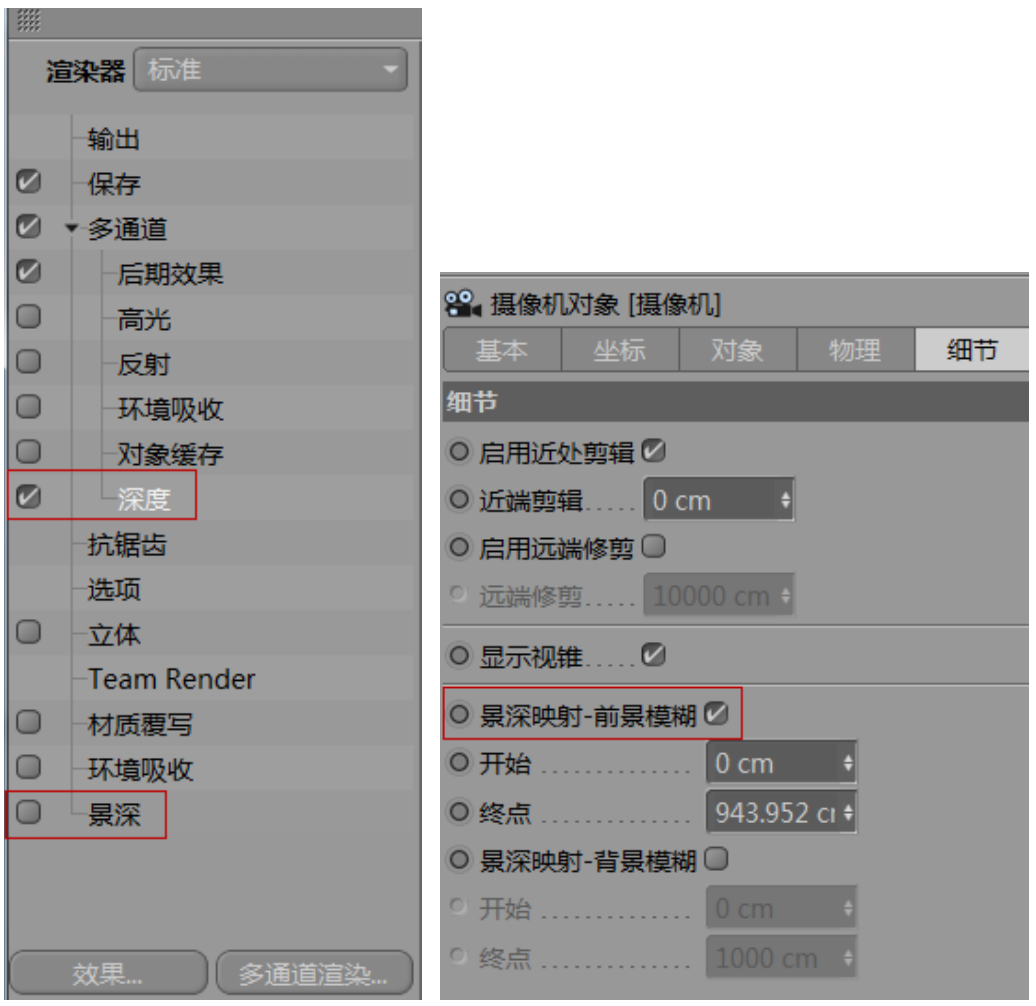Select the 高光 pass item
This screenshot has height=1006, width=1036.
tap(144, 319)
